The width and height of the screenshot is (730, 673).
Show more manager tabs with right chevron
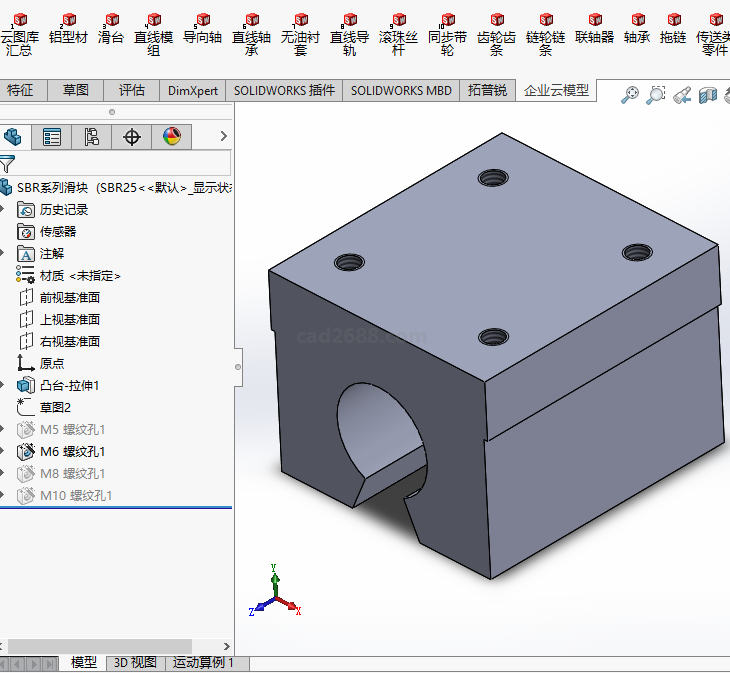(x=223, y=137)
